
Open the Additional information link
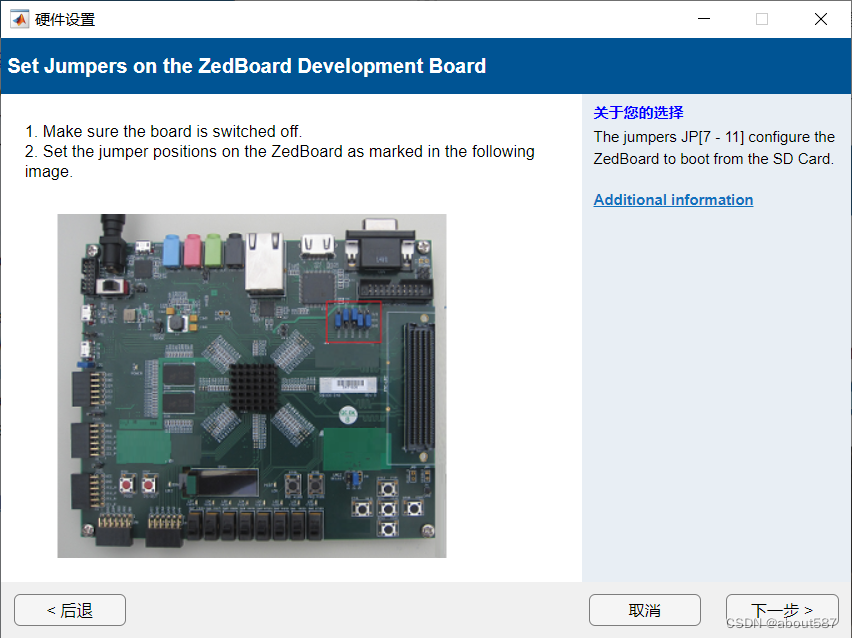pyautogui.click(x=673, y=200)
